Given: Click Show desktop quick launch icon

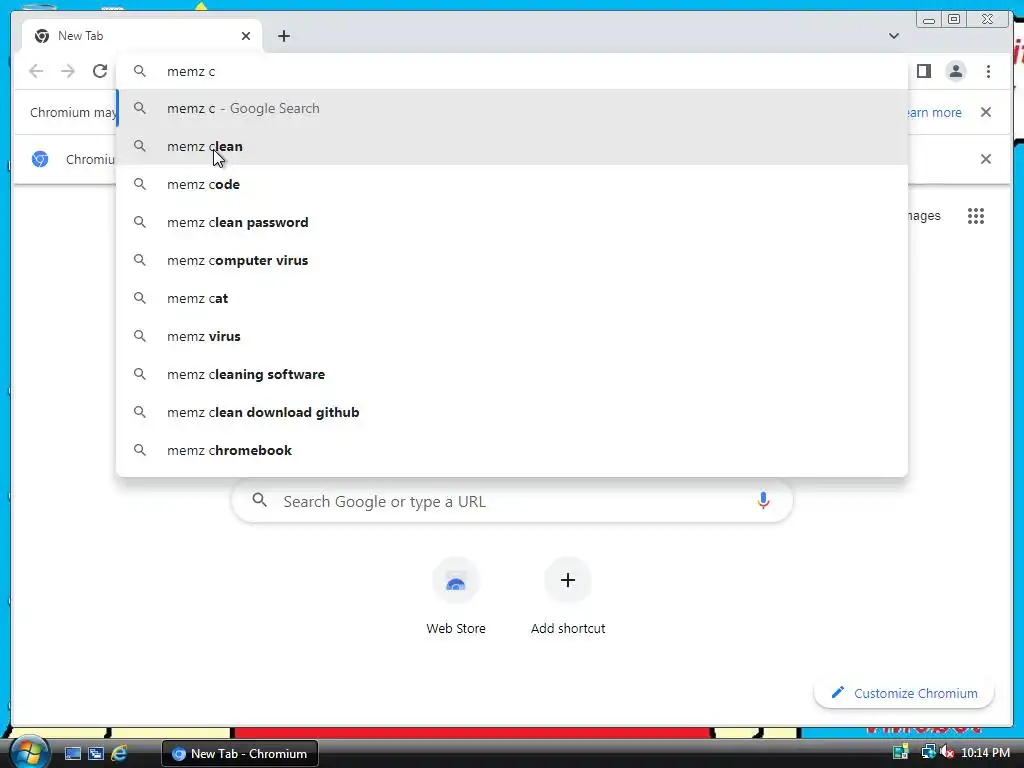Looking at the screenshot, I should point(72,754).
